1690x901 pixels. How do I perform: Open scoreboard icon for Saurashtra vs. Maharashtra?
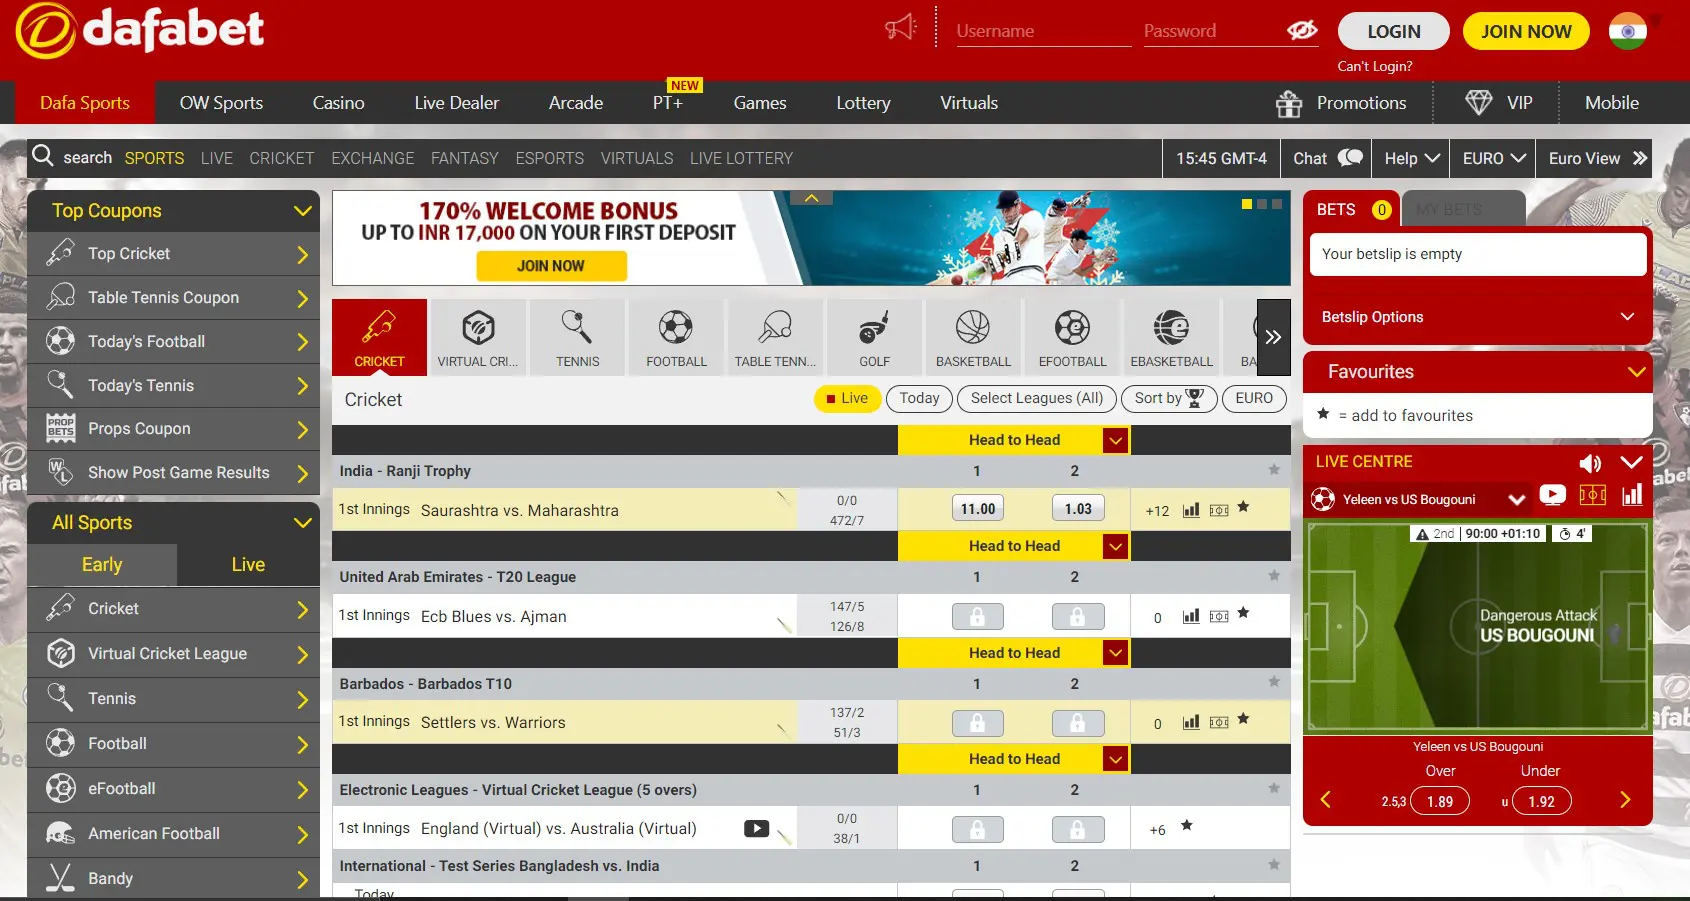(1219, 510)
